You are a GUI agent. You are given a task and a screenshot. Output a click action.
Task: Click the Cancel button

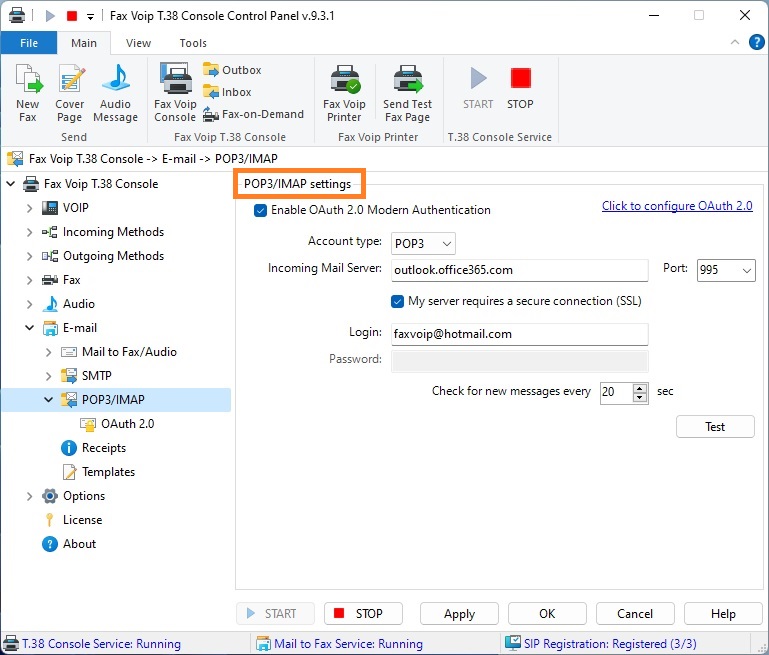click(x=635, y=613)
